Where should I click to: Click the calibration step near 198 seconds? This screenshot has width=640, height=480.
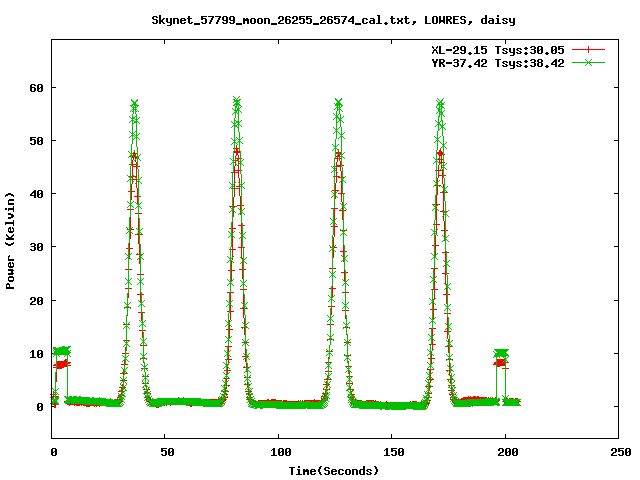pyautogui.click(x=501, y=355)
